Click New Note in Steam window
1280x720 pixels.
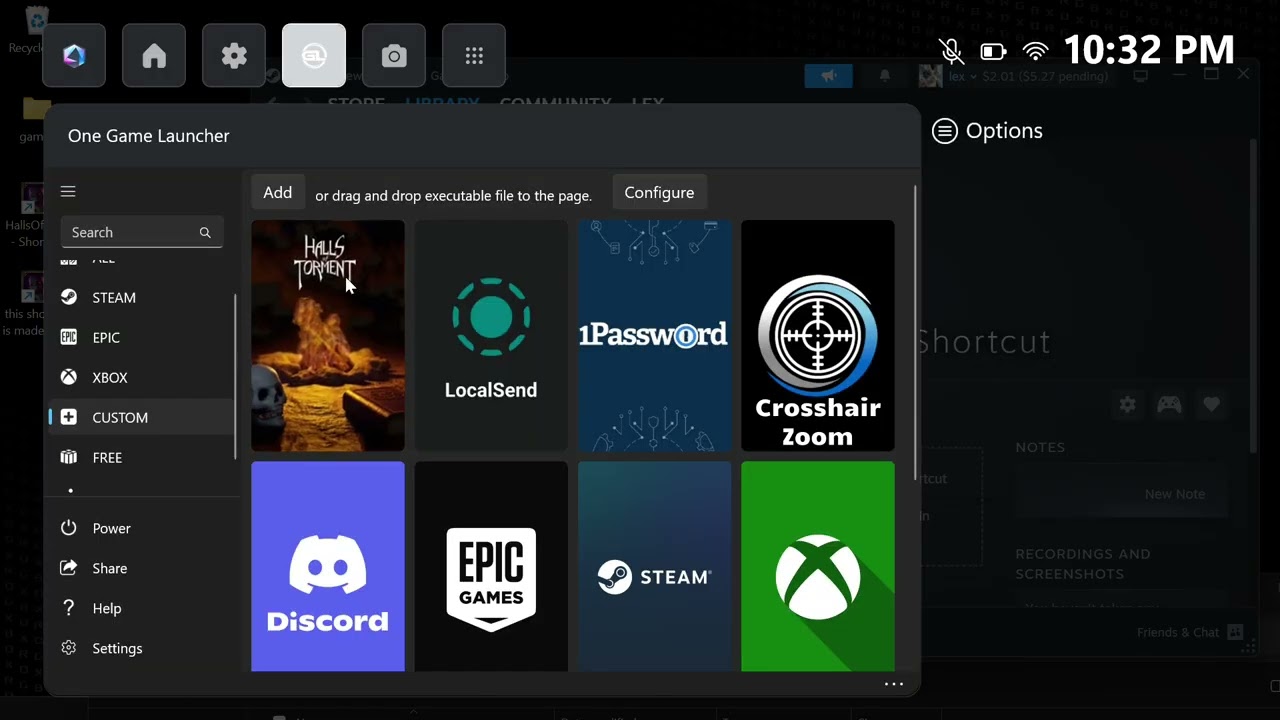1175,494
